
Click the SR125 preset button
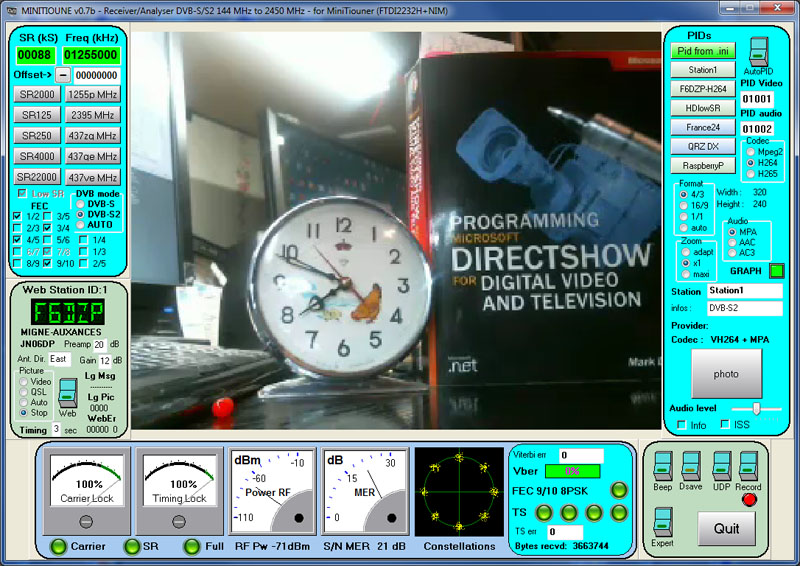click(37, 115)
